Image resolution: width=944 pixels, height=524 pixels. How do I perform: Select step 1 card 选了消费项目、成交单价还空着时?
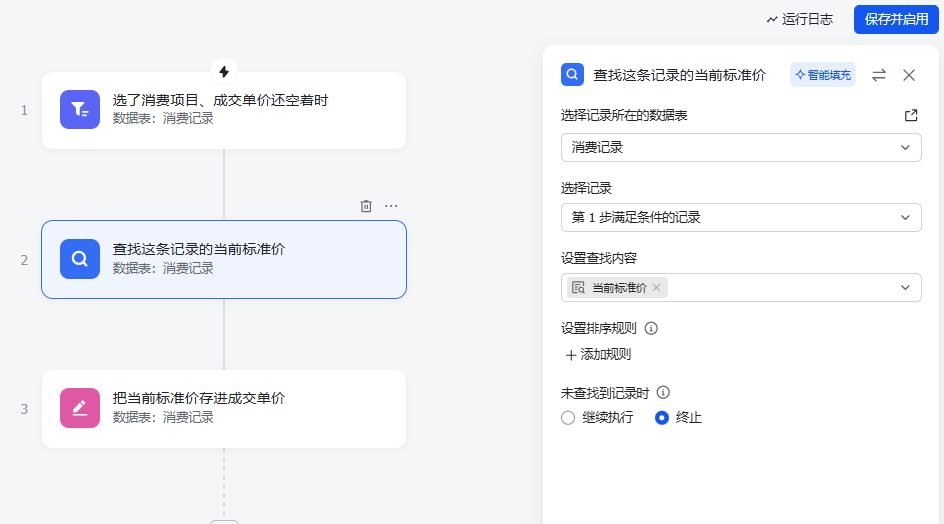pyautogui.click(x=224, y=110)
